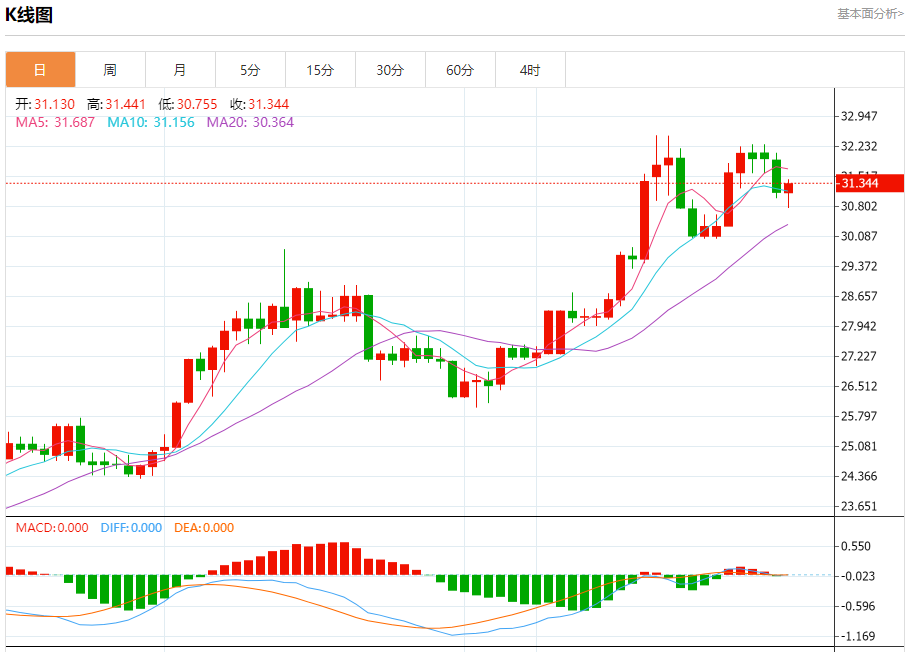Select the MACD value label
Viewport: 913px width, 652px height.
tap(51, 528)
